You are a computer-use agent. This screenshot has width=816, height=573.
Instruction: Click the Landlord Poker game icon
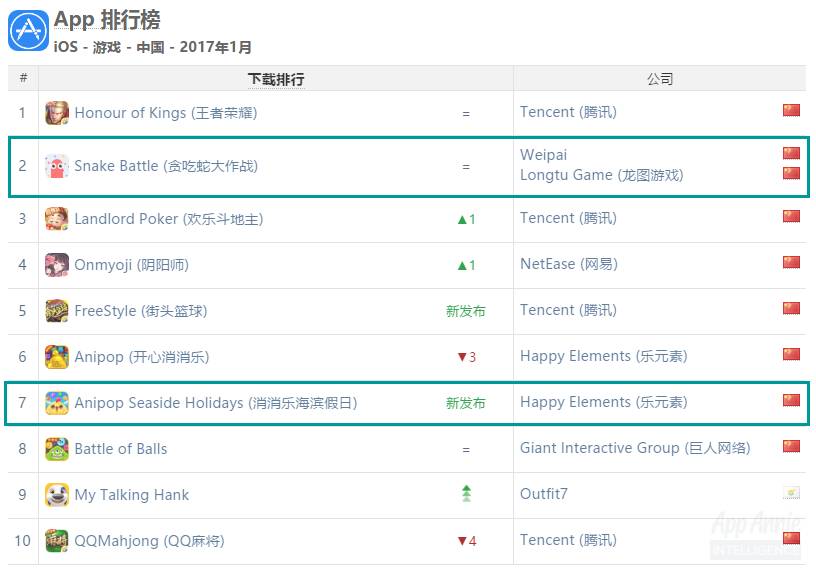(57, 219)
